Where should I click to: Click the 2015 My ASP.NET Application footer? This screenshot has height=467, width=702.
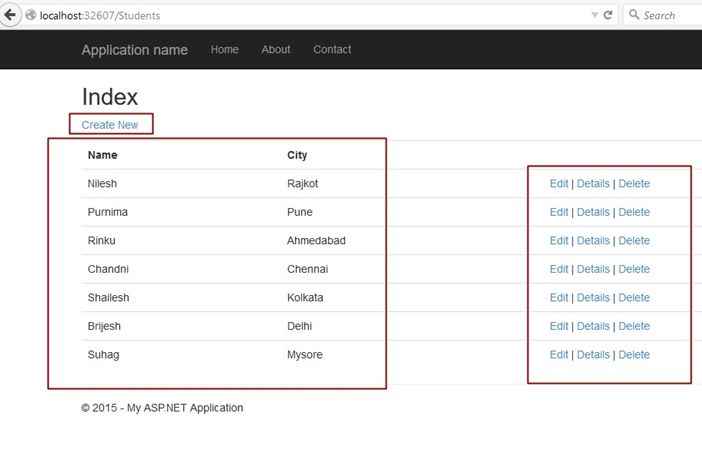click(162, 408)
